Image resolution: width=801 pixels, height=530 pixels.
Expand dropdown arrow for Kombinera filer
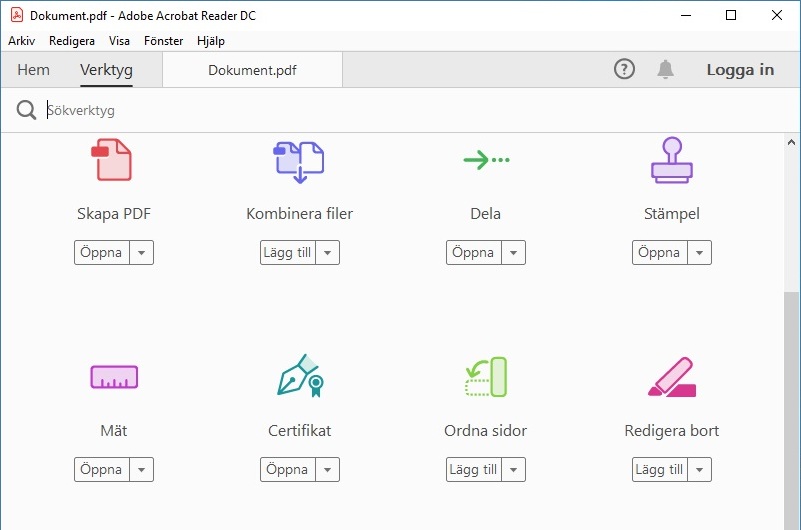pyautogui.click(x=327, y=253)
